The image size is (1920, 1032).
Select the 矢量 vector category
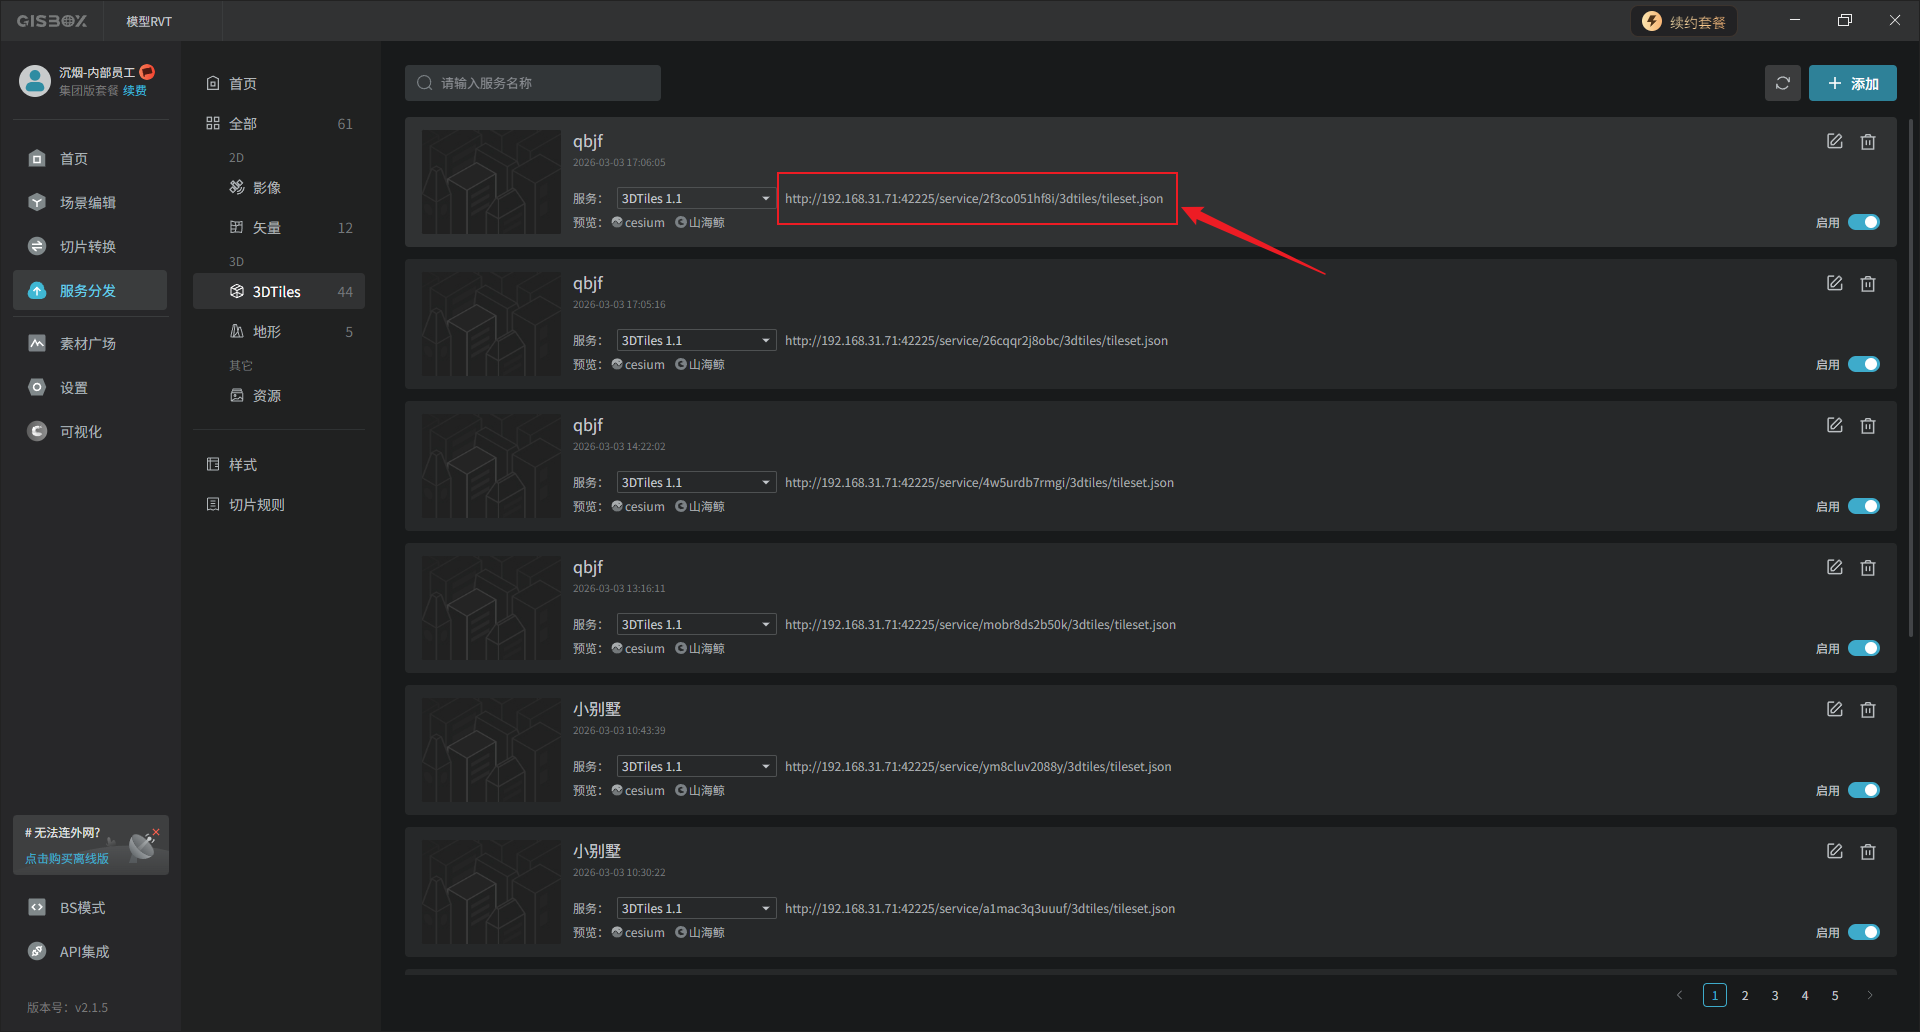(267, 228)
